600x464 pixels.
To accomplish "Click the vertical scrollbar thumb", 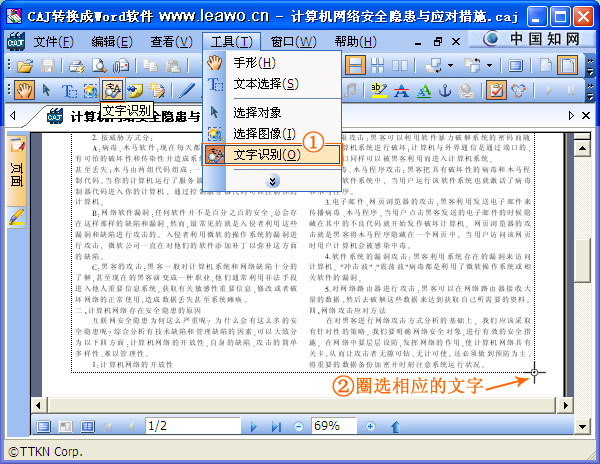I will (582, 260).
